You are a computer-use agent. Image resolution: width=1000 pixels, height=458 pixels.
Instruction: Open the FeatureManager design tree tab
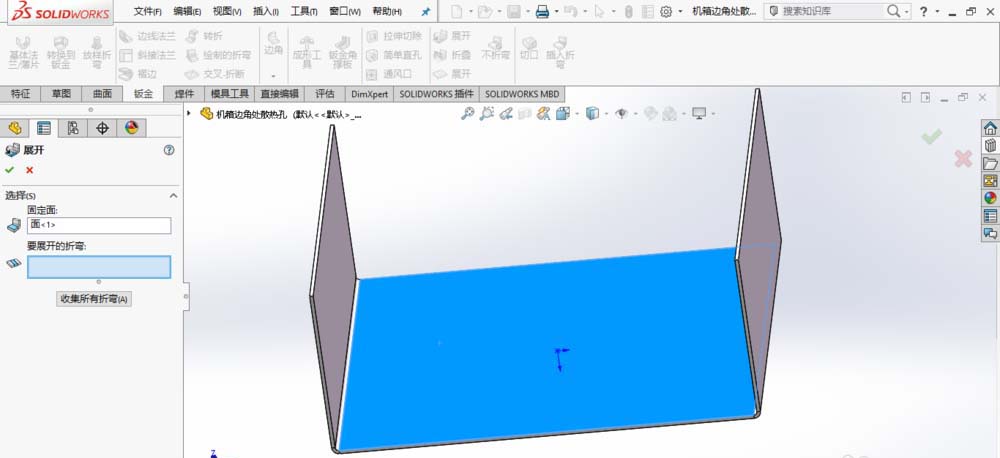[15, 128]
